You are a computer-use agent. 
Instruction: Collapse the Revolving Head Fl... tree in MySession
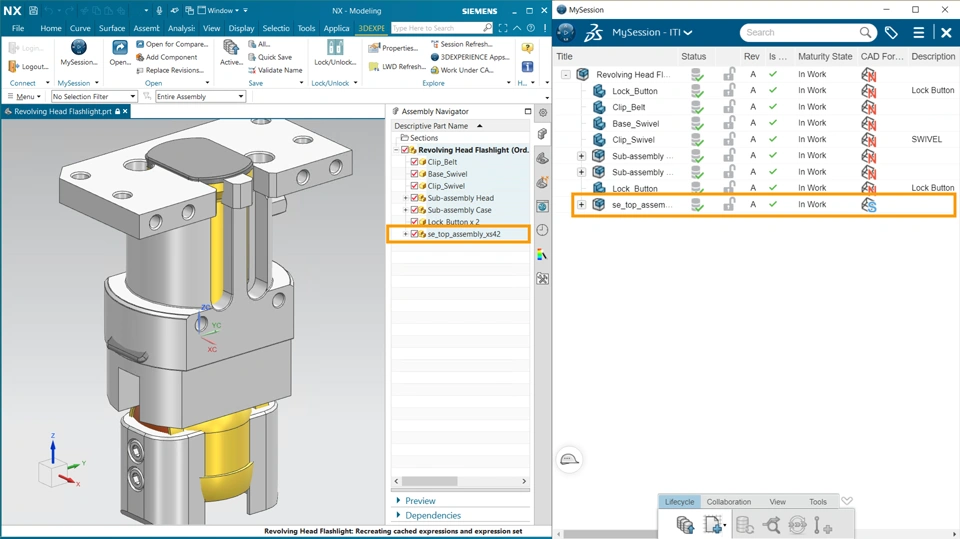point(566,74)
